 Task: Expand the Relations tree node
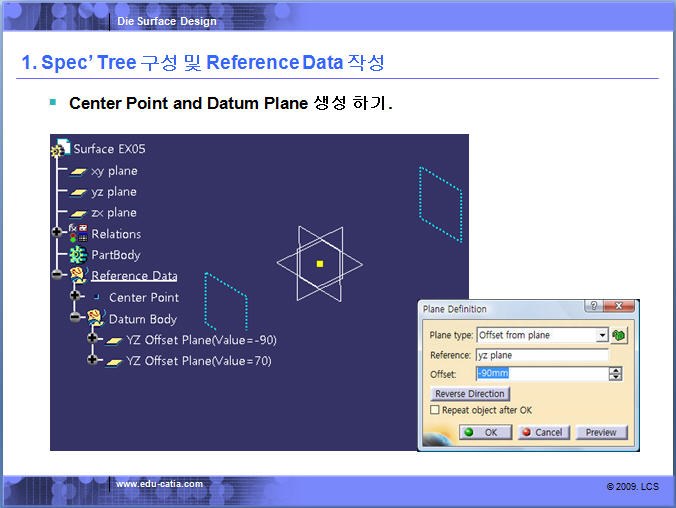(57, 234)
